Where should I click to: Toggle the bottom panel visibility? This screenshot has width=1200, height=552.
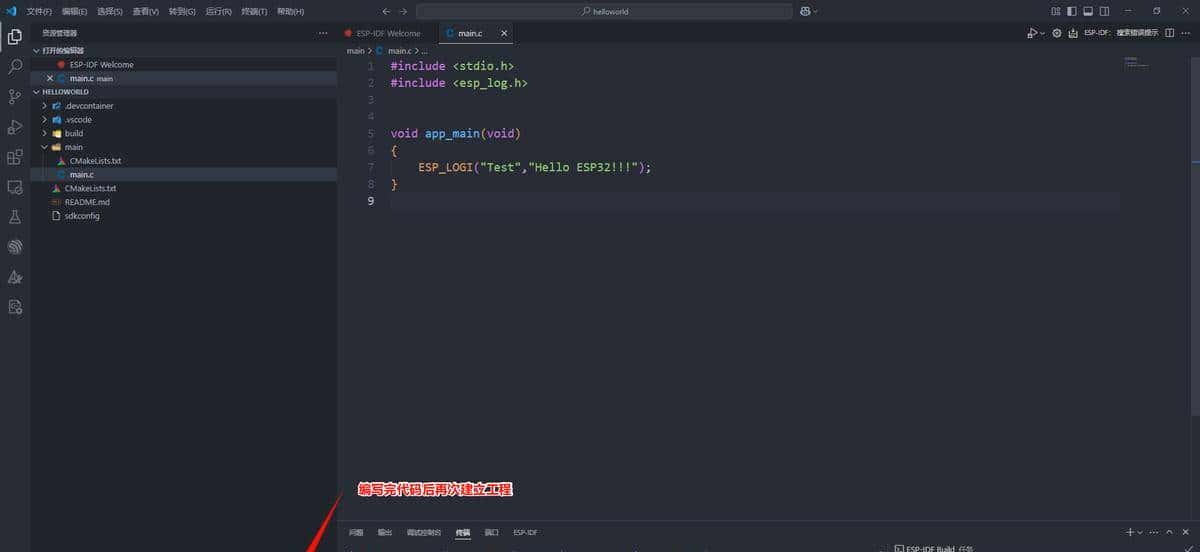pyautogui.click(x=1088, y=11)
